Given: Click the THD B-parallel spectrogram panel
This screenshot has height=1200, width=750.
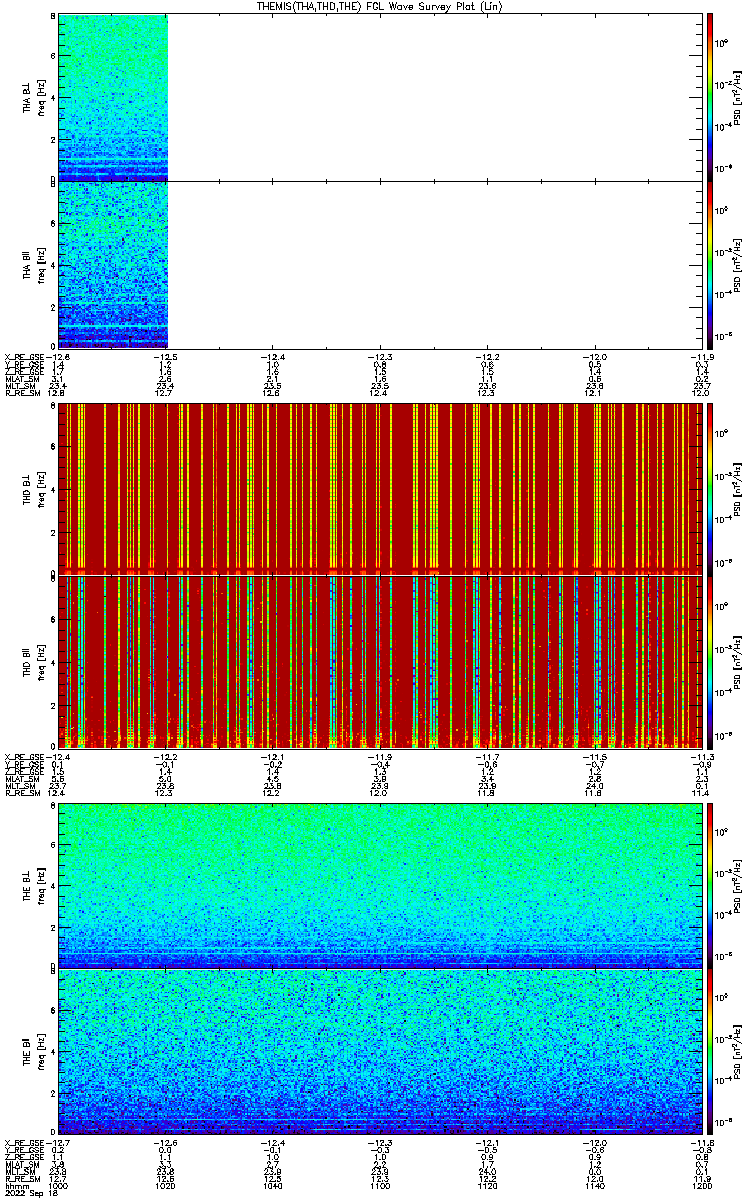Looking at the screenshot, I should click(x=379, y=661).
